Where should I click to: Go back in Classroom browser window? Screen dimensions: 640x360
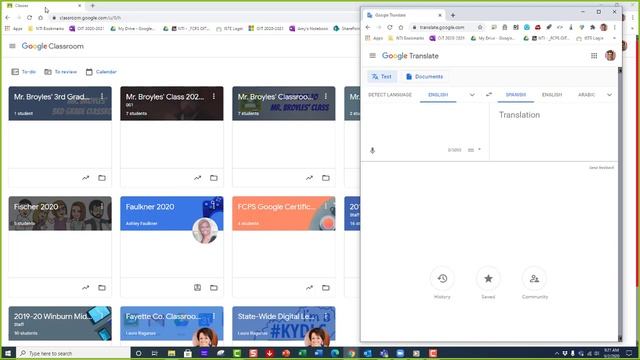[x=8, y=18]
